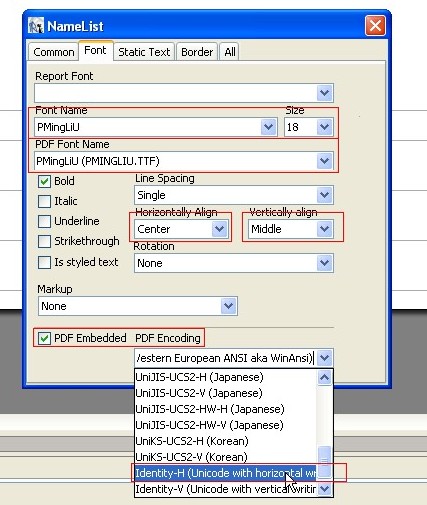Screen dimensions: 427x505
Task: Switch to the Border tab
Action: (x=197, y=52)
